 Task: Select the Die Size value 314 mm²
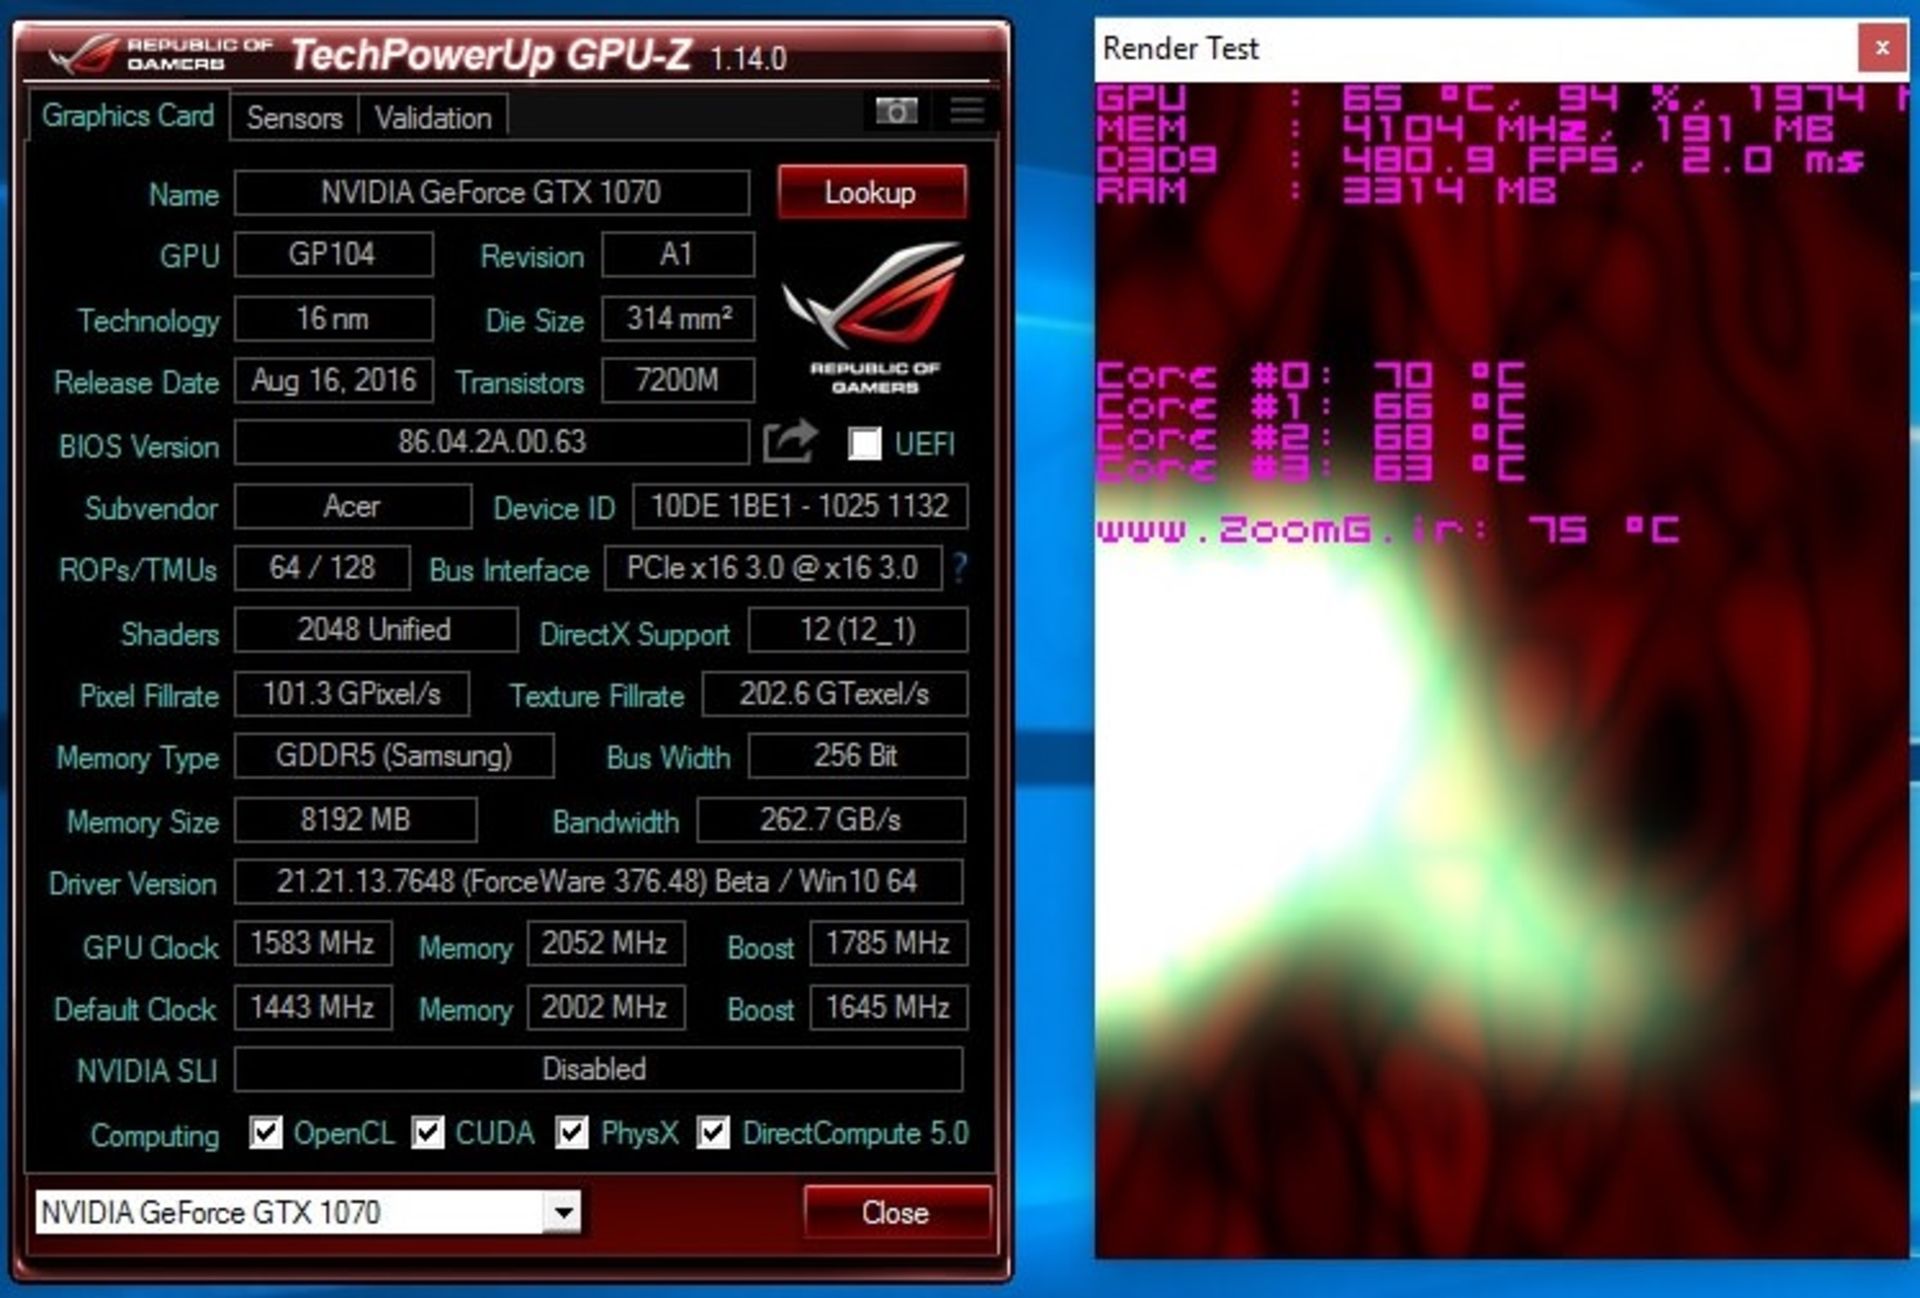(677, 318)
